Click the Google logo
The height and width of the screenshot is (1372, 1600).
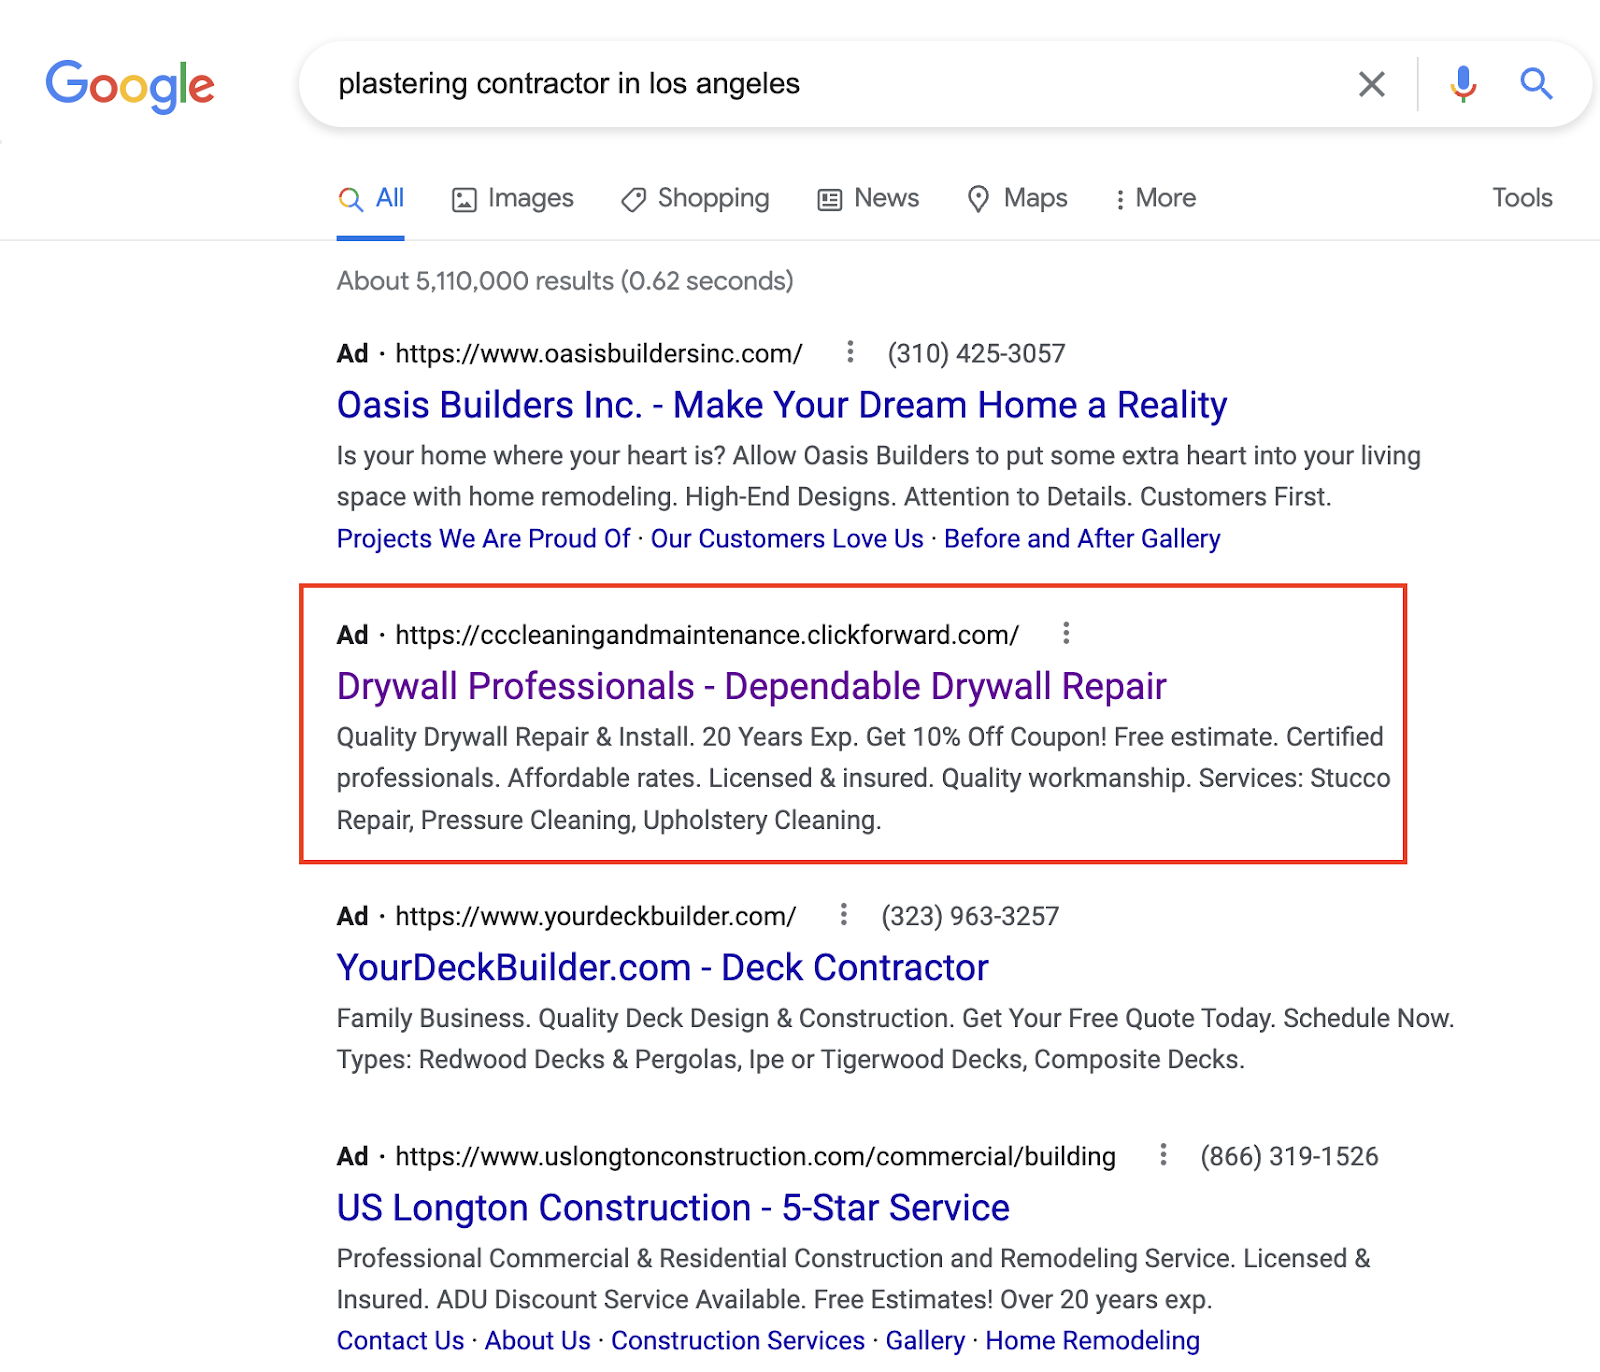tap(130, 86)
